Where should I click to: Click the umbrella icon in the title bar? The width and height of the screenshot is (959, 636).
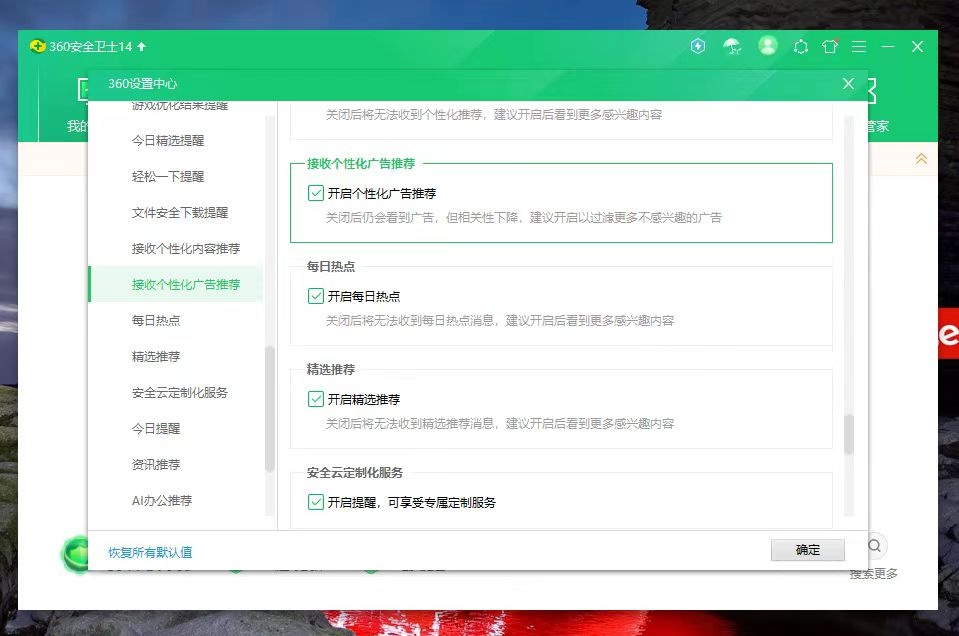[x=733, y=46]
